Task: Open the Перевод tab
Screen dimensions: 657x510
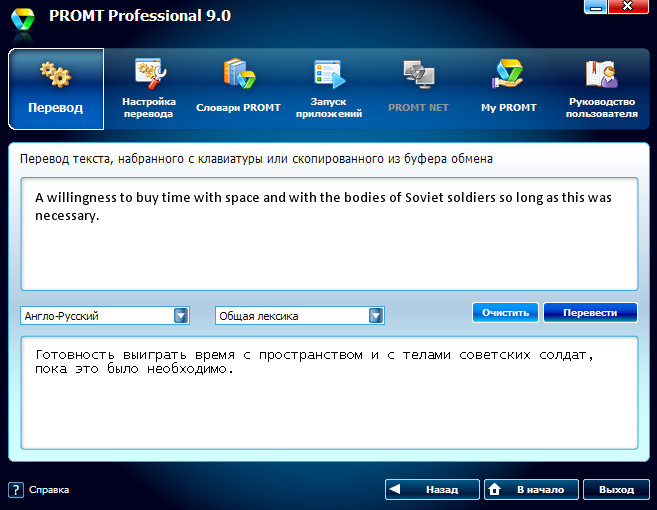Action: (x=56, y=89)
